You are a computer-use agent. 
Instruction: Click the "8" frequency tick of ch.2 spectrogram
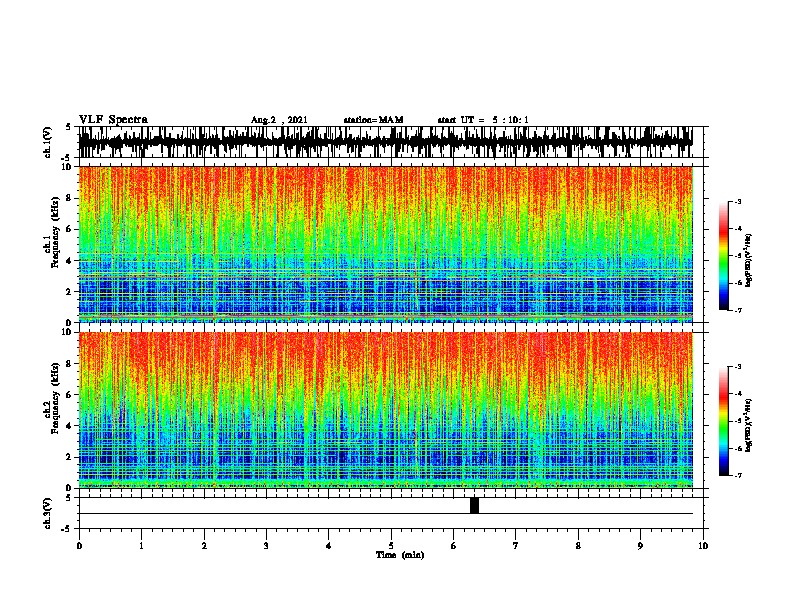[x=71, y=364]
